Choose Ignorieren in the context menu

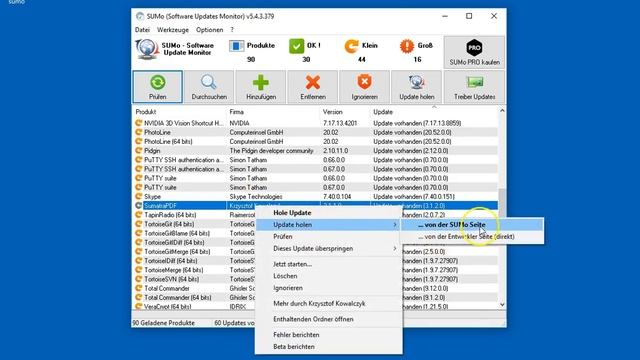point(329,288)
